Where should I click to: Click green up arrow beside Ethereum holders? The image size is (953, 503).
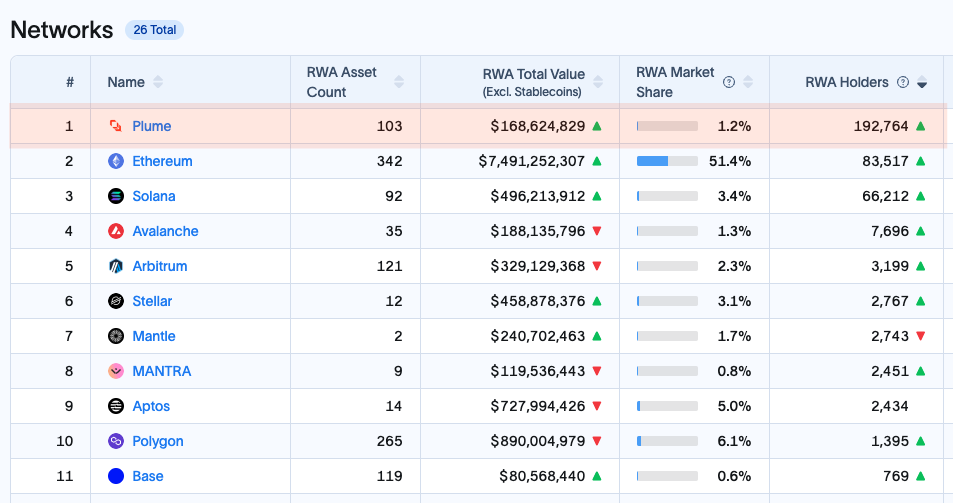click(921, 161)
